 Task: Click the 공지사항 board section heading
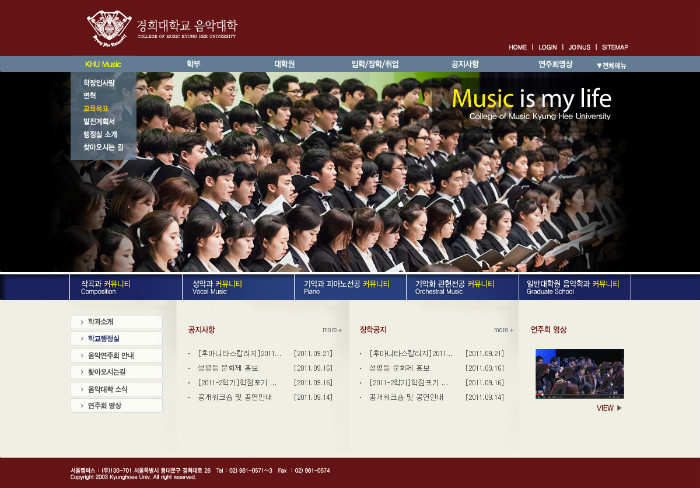tap(201, 330)
